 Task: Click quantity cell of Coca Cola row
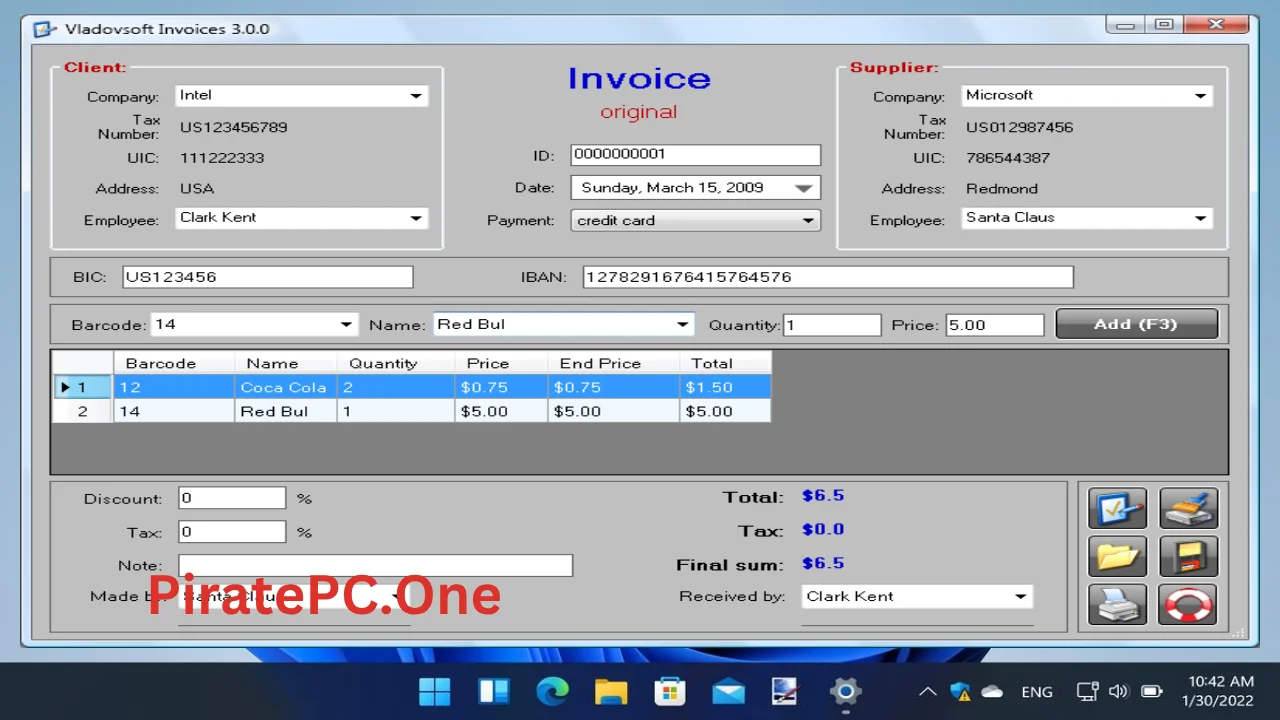point(395,387)
